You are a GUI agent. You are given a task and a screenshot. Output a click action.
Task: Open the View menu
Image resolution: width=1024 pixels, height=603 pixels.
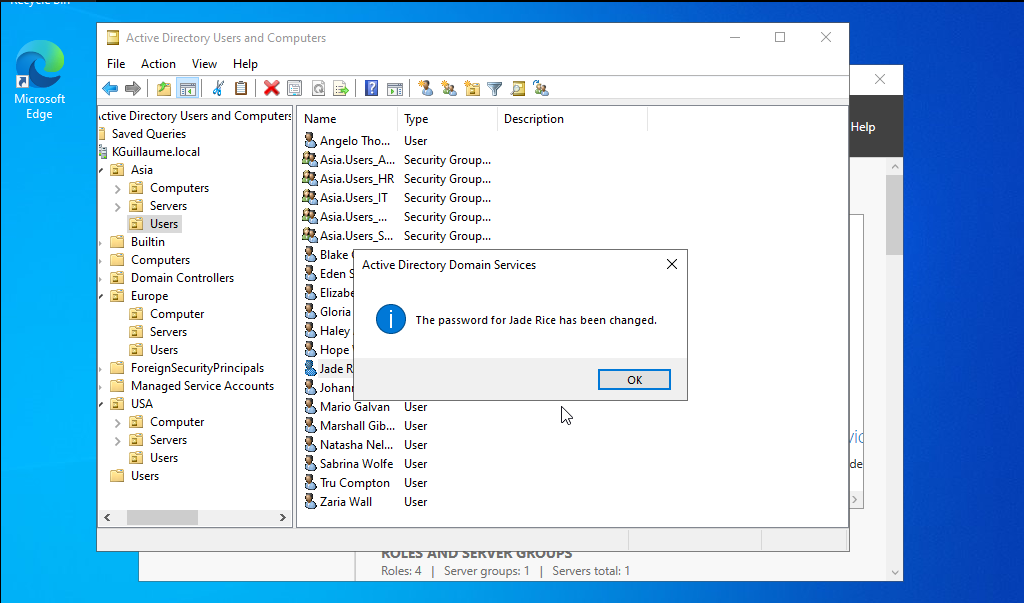coord(204,63)
